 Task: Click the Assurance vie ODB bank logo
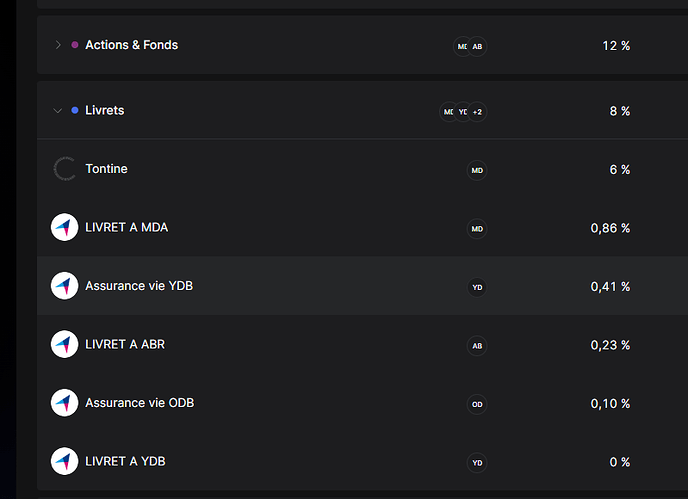(64, 403)
